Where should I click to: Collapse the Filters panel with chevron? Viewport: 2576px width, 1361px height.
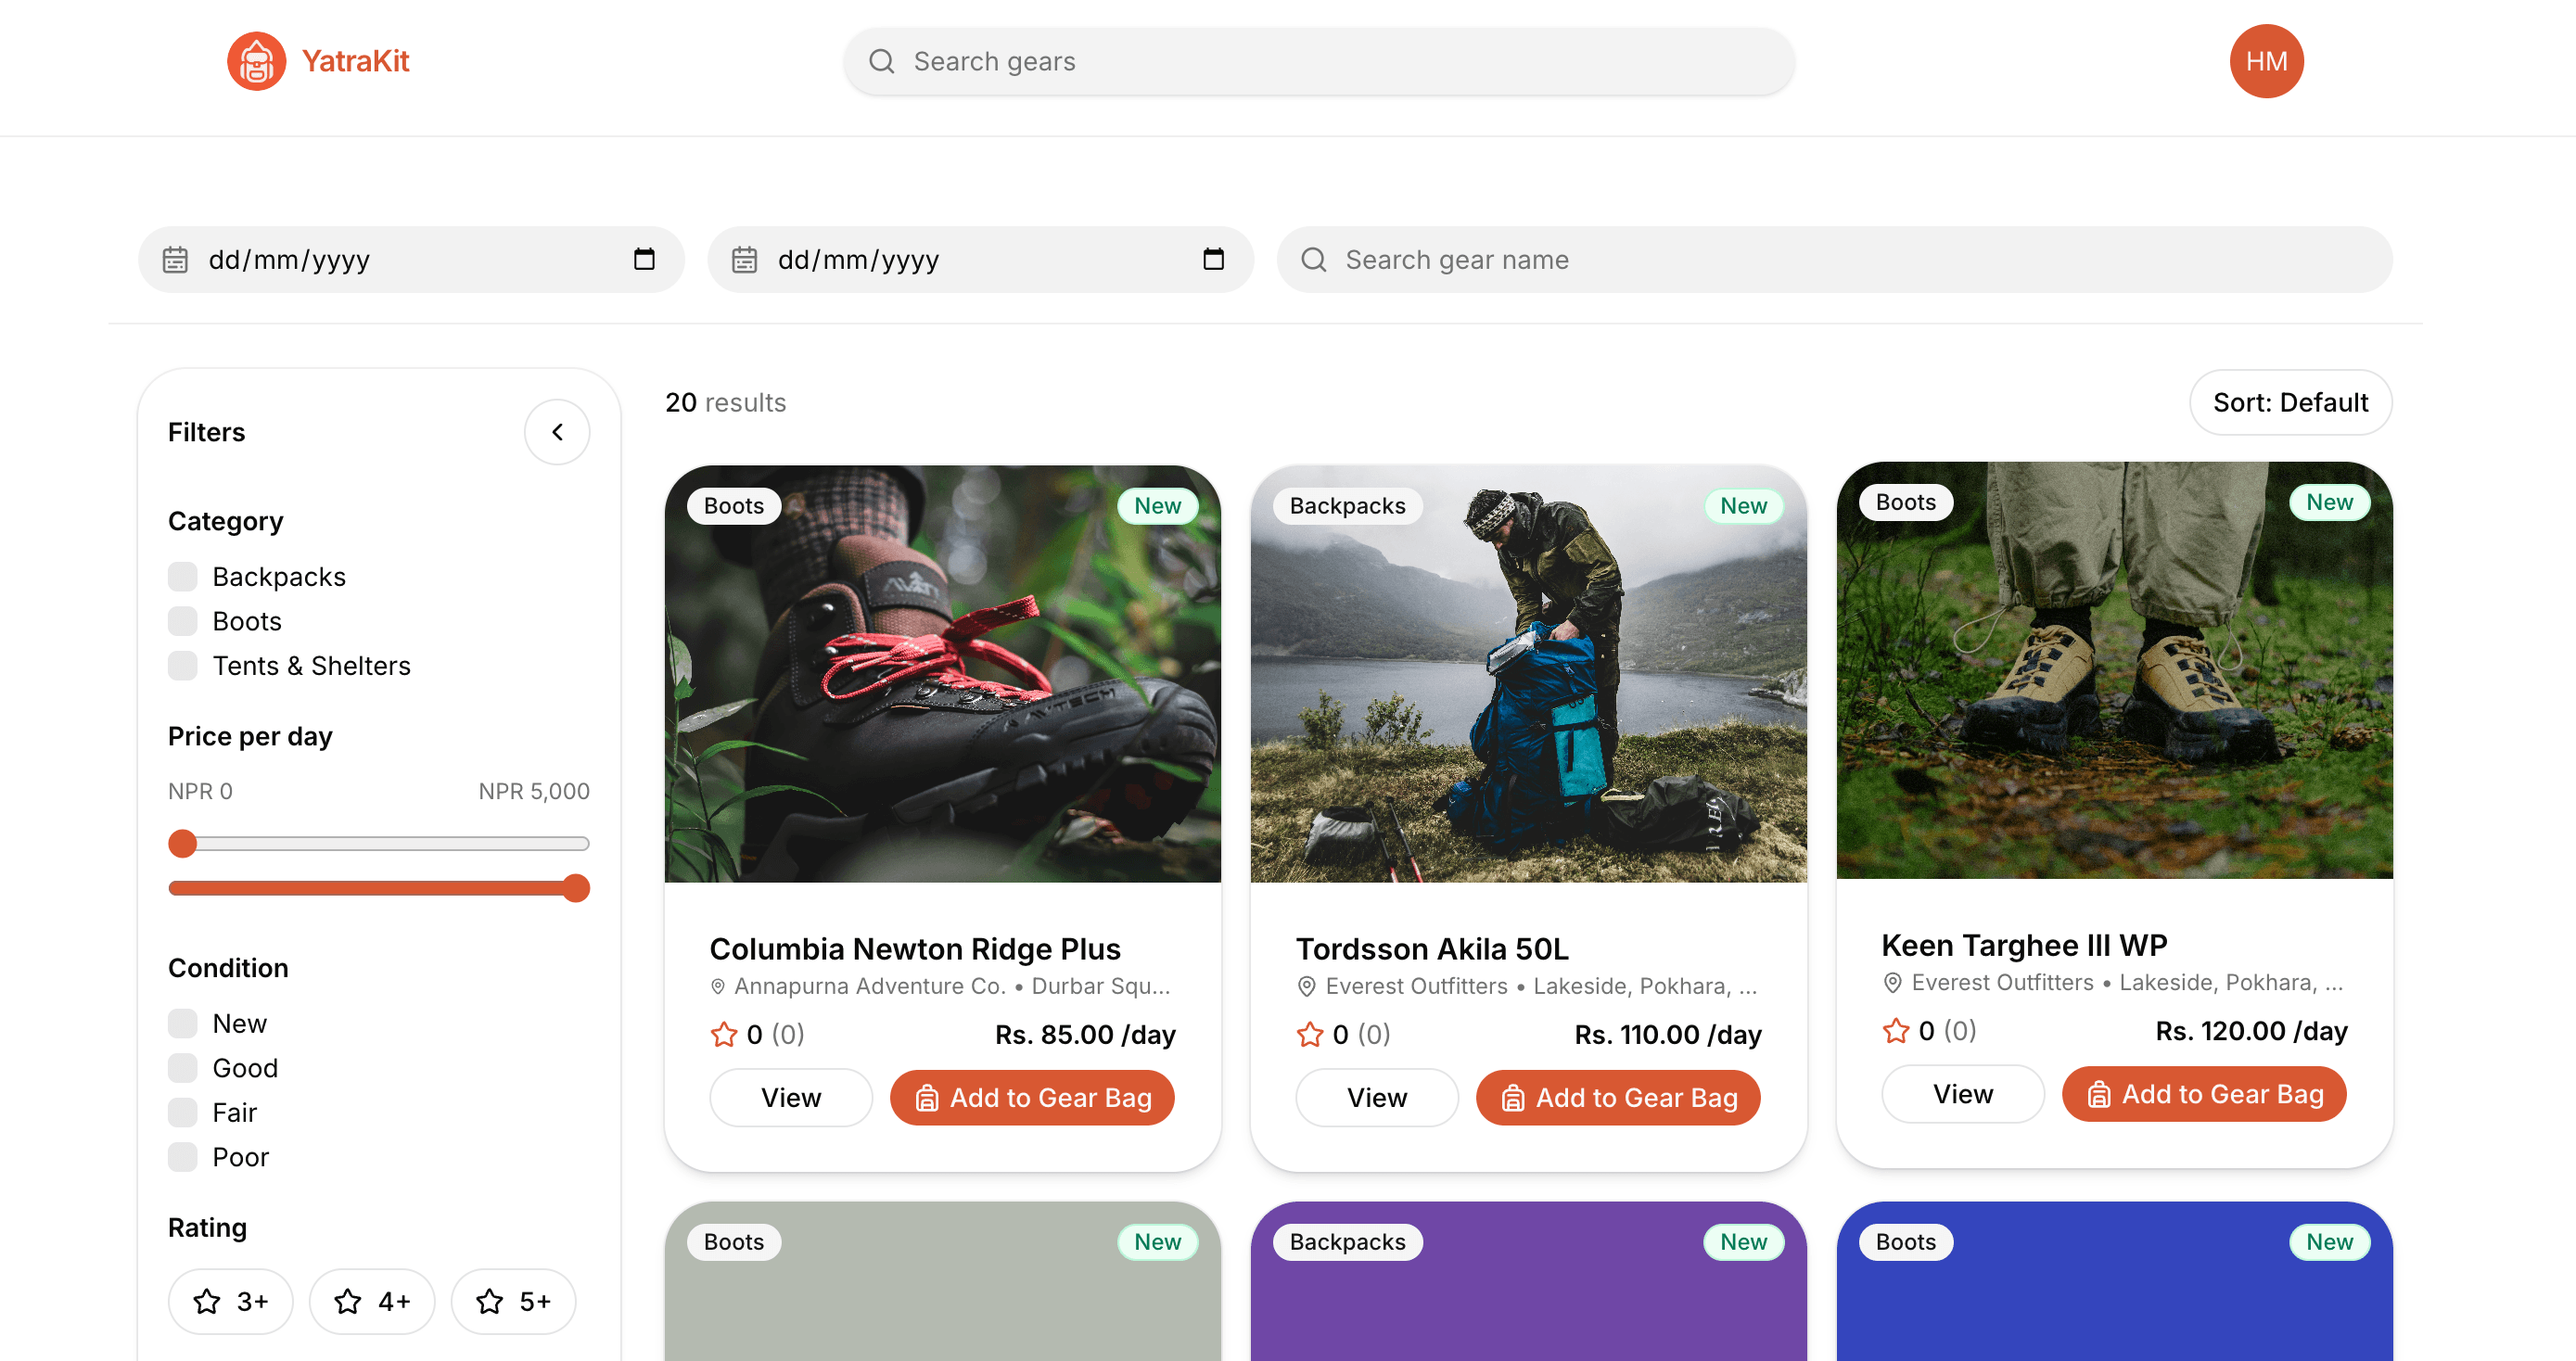pos(557,432)
